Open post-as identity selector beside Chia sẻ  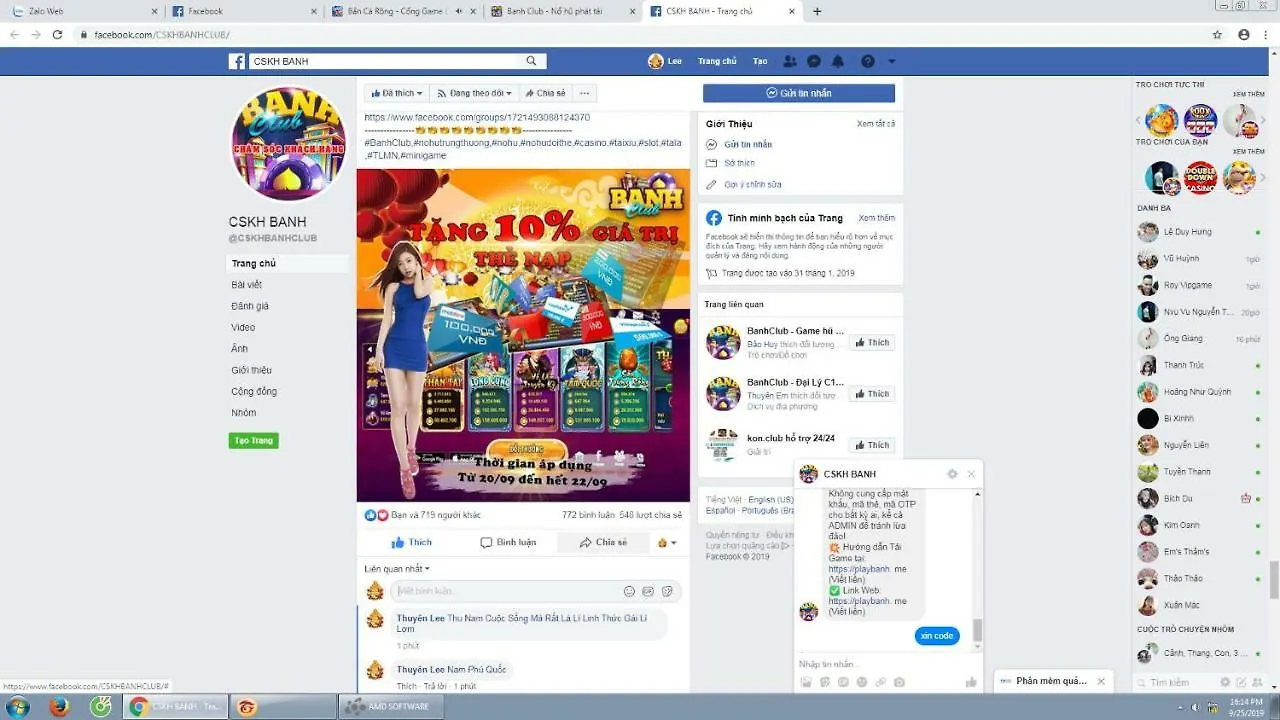tap(667, 542)
